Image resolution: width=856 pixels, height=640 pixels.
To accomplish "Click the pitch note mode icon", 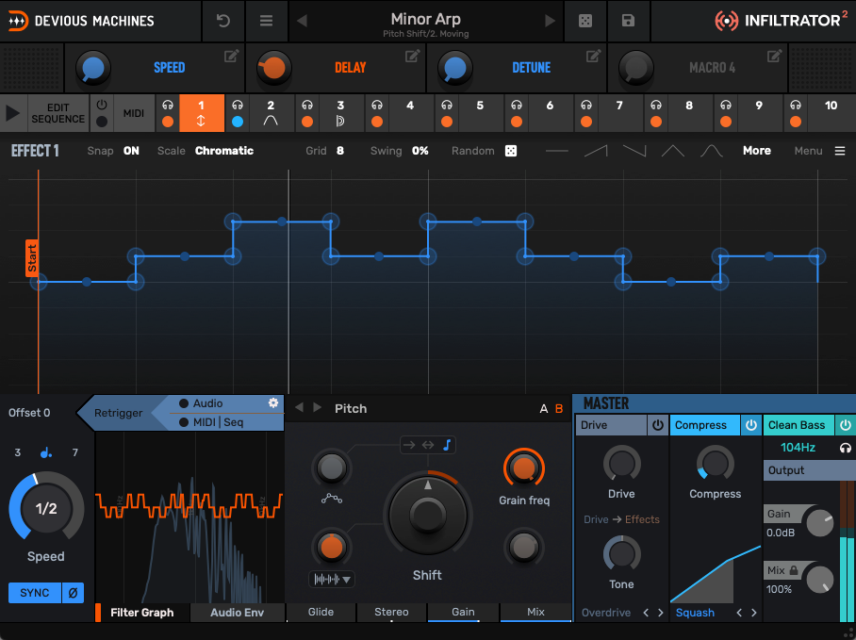I will (447, 445).
